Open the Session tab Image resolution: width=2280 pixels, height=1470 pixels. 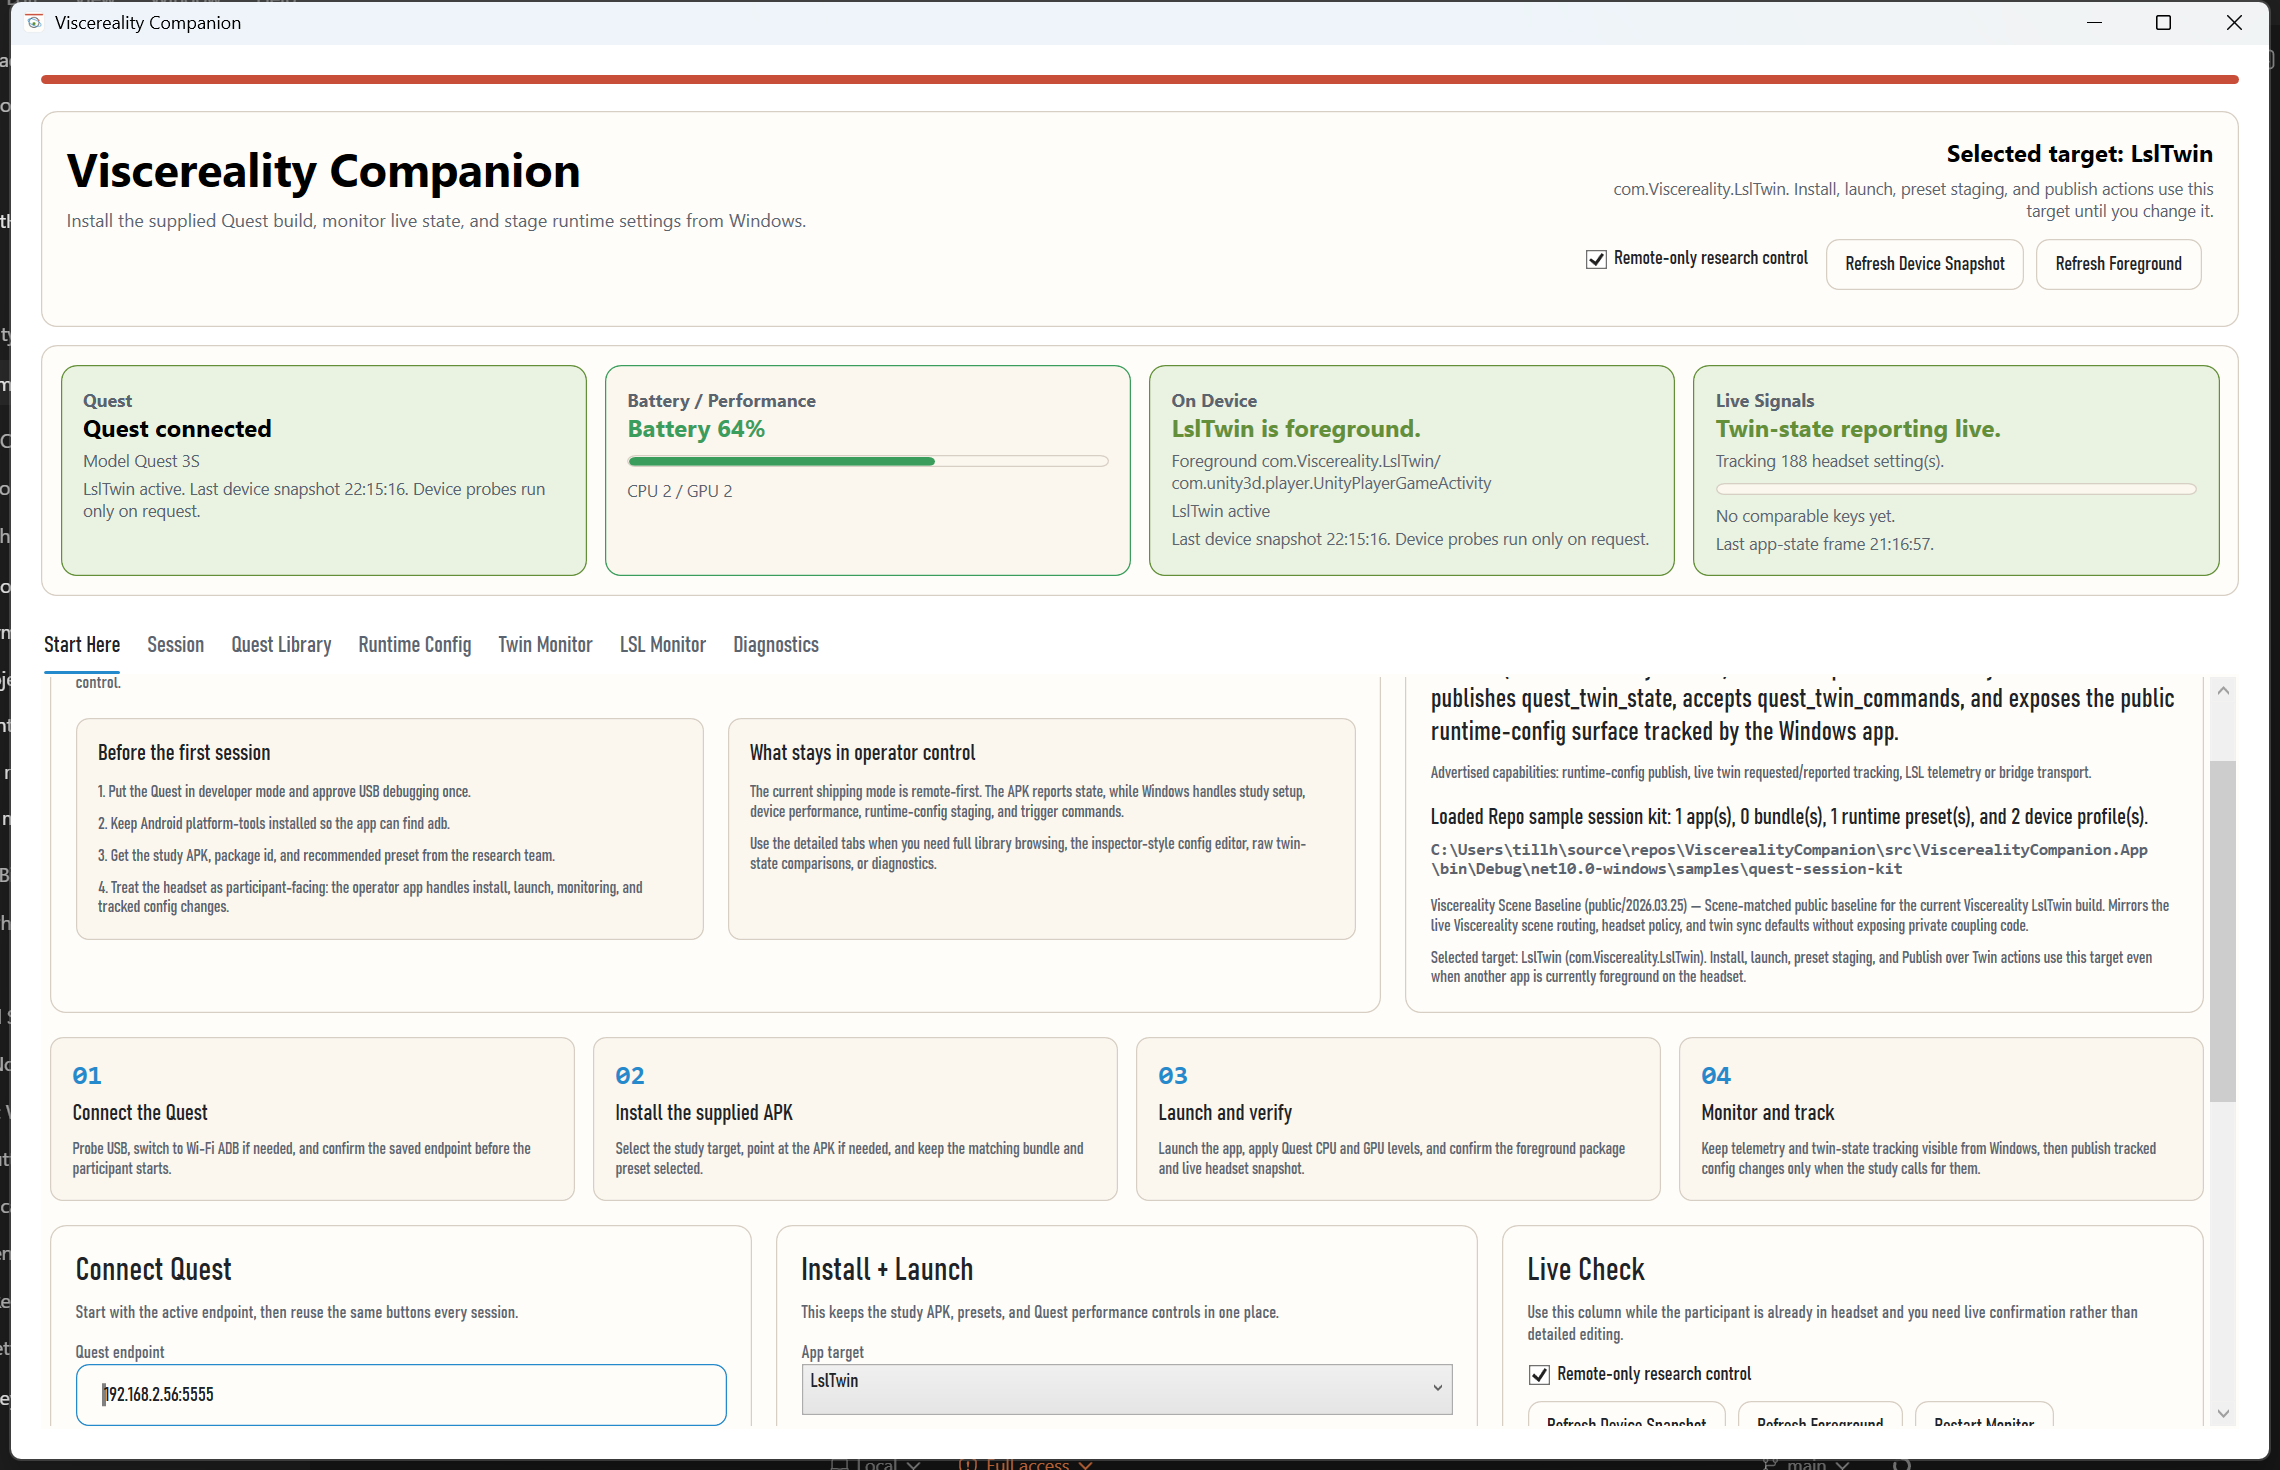pyautogui.click(x=175, y=645)
